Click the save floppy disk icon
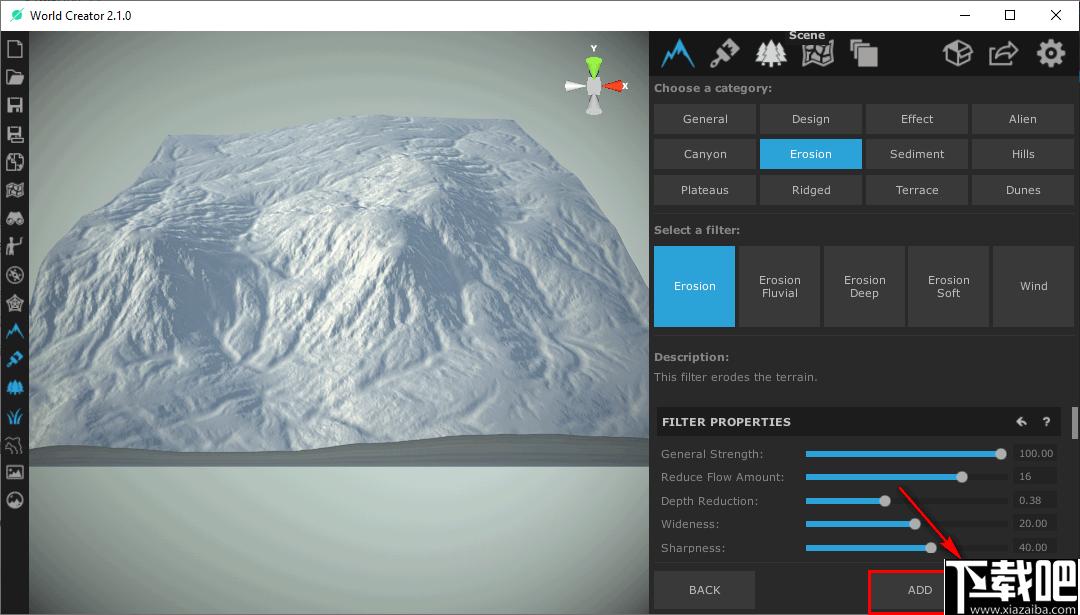The height and width of the screenshot is (615, 1080). (14, 105)
